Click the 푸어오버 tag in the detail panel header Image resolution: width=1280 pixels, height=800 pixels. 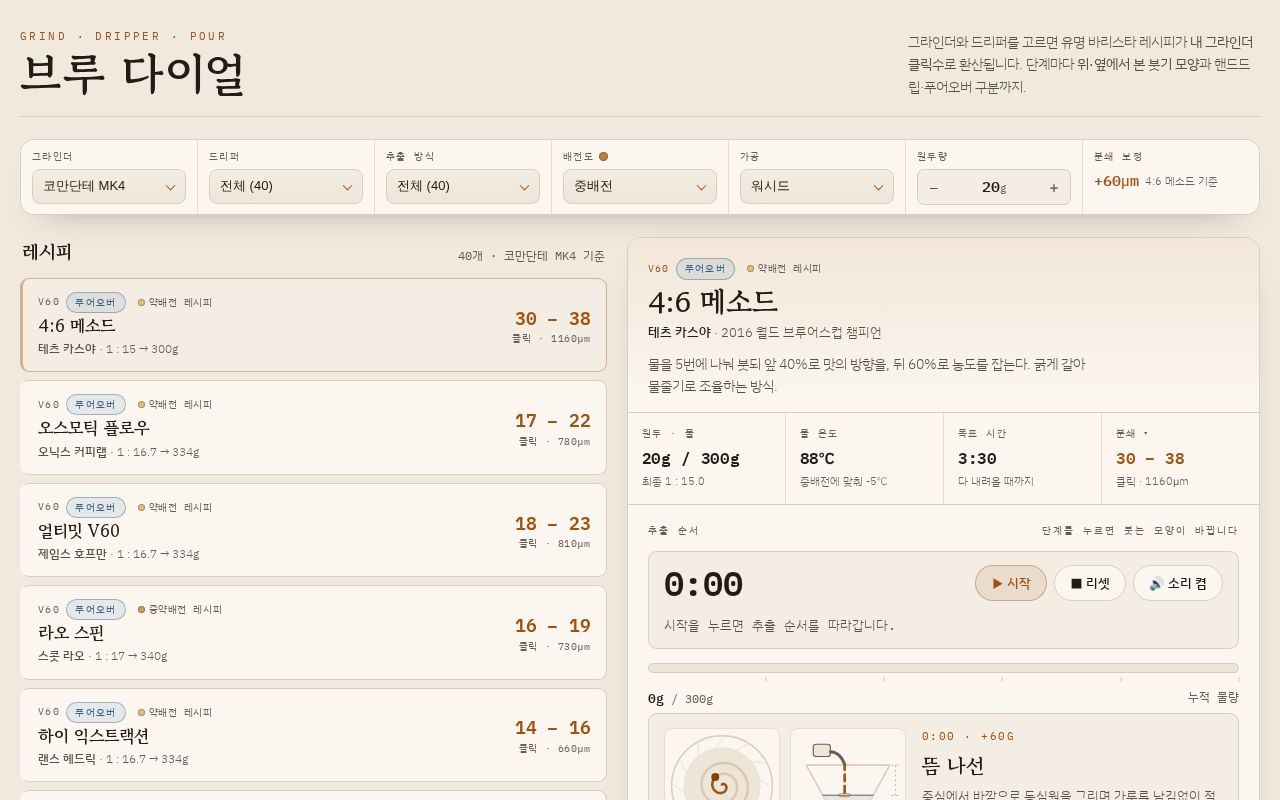point(705,268)
